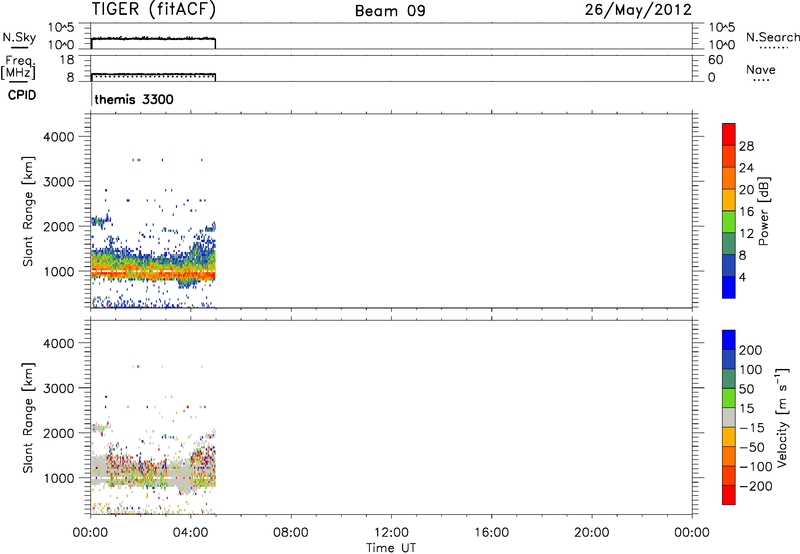
Task: Click the '3000' tick on velocity panel
Action: [59, 388]
